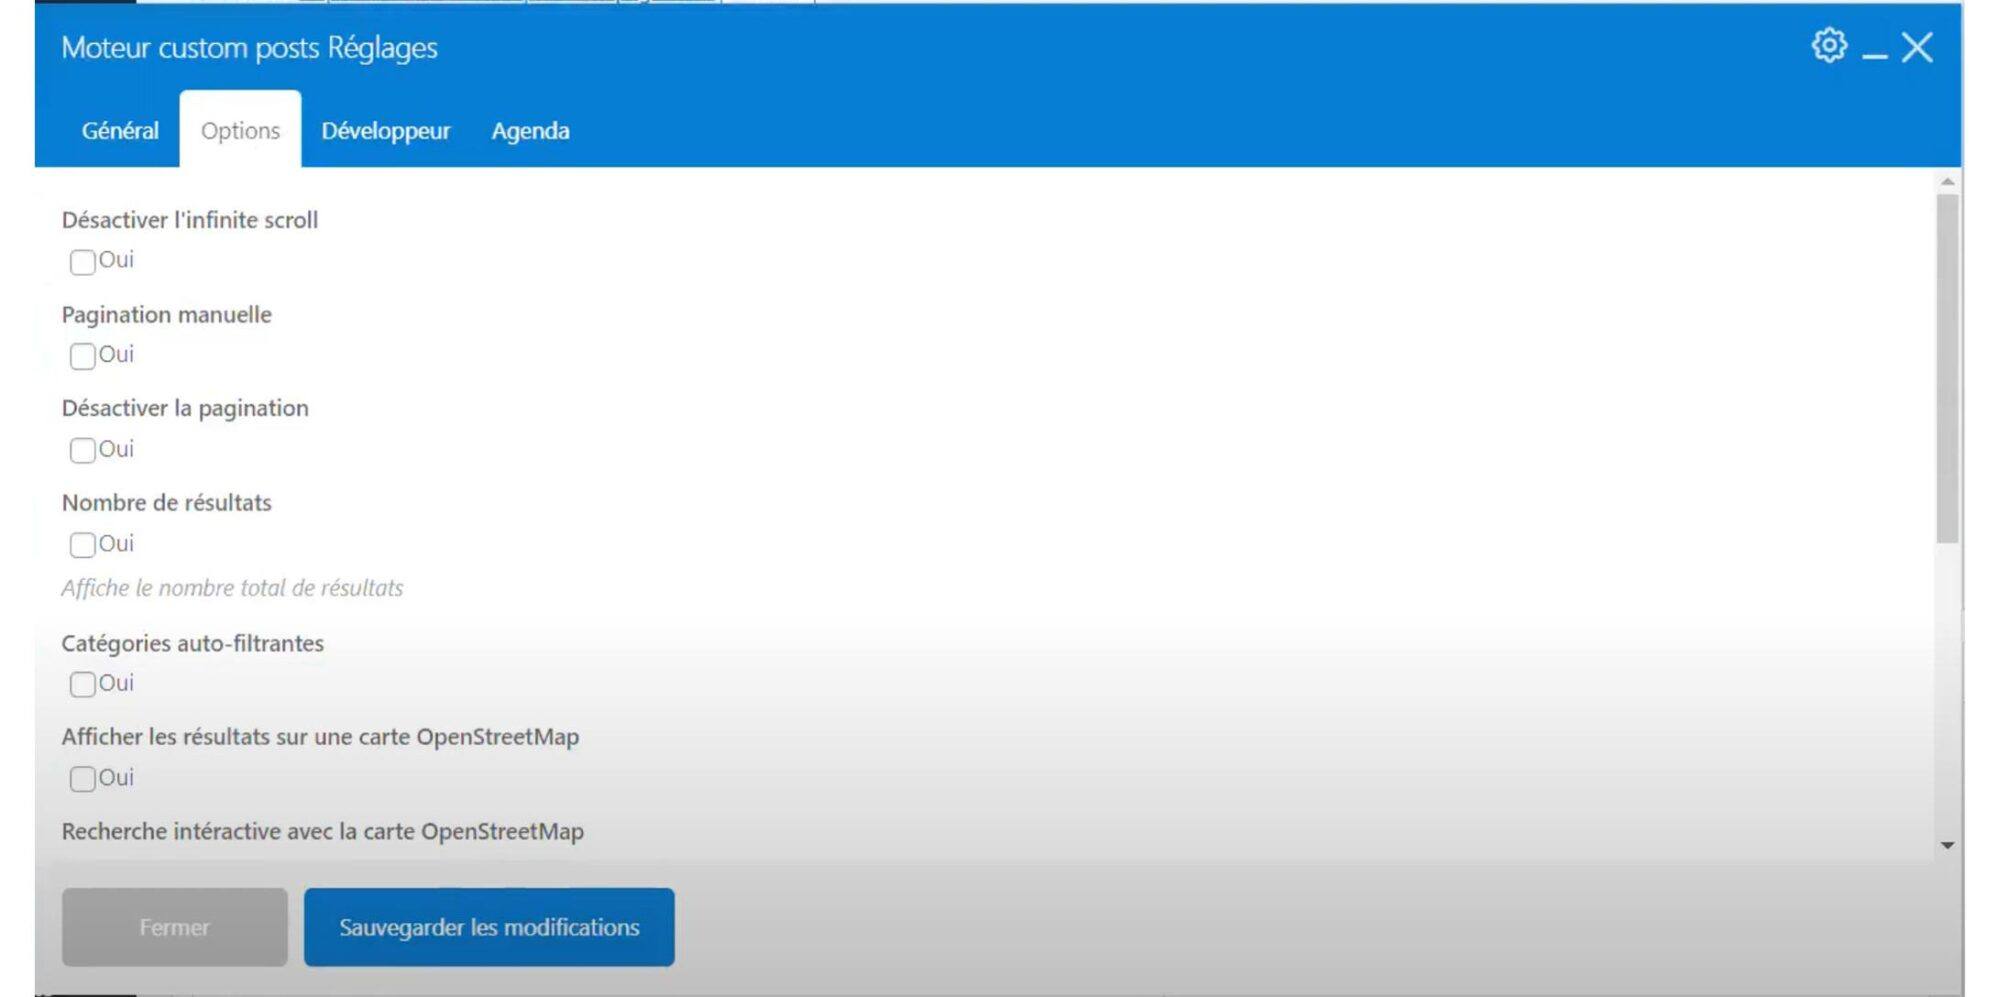Click the scrollbar up arrow
Screen dimensions: 2000x997
point(1947,182)
